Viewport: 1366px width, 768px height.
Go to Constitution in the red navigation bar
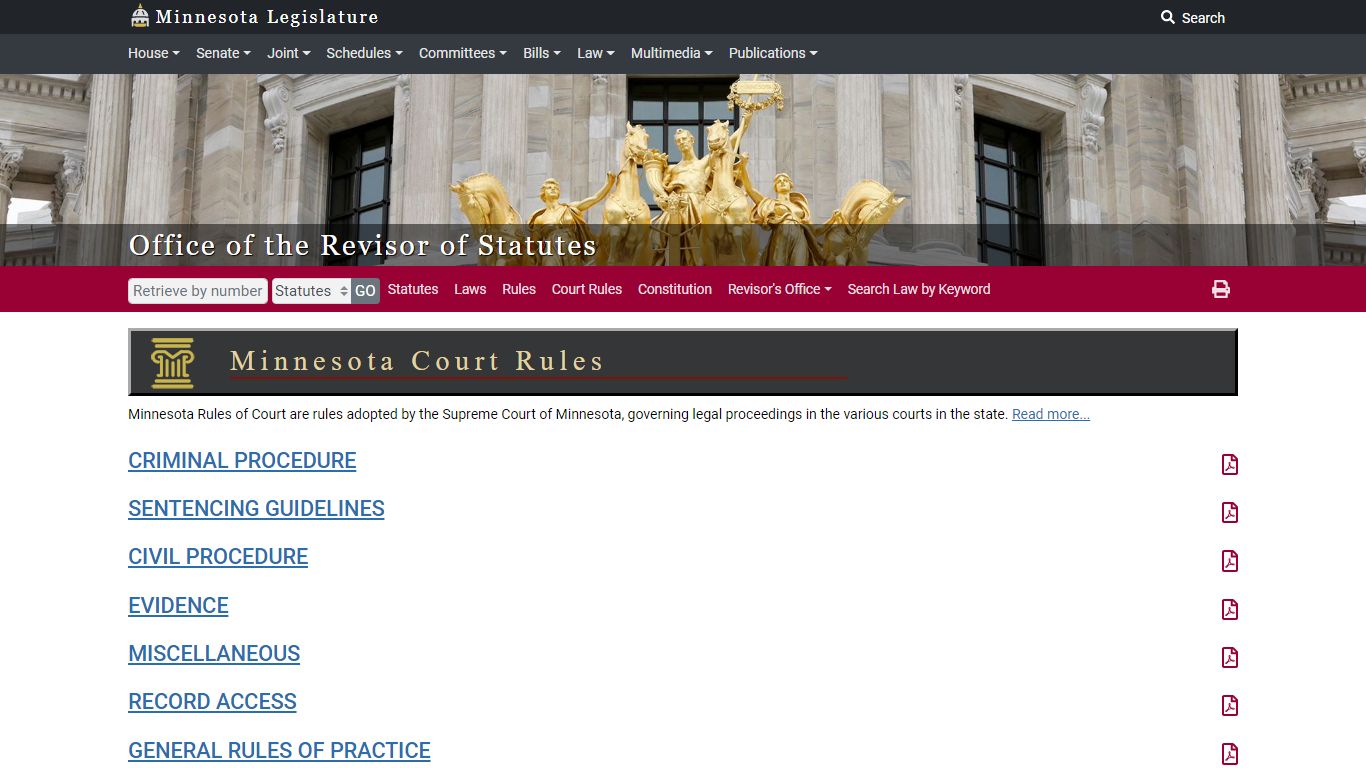click(x=675, y=289)
